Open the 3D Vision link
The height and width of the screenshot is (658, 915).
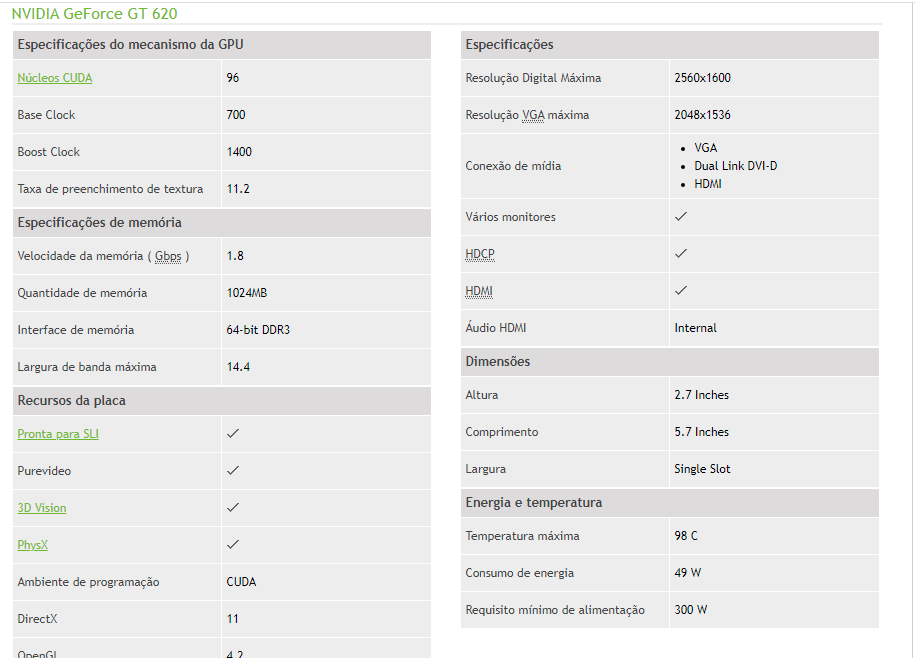coord(42,508)
